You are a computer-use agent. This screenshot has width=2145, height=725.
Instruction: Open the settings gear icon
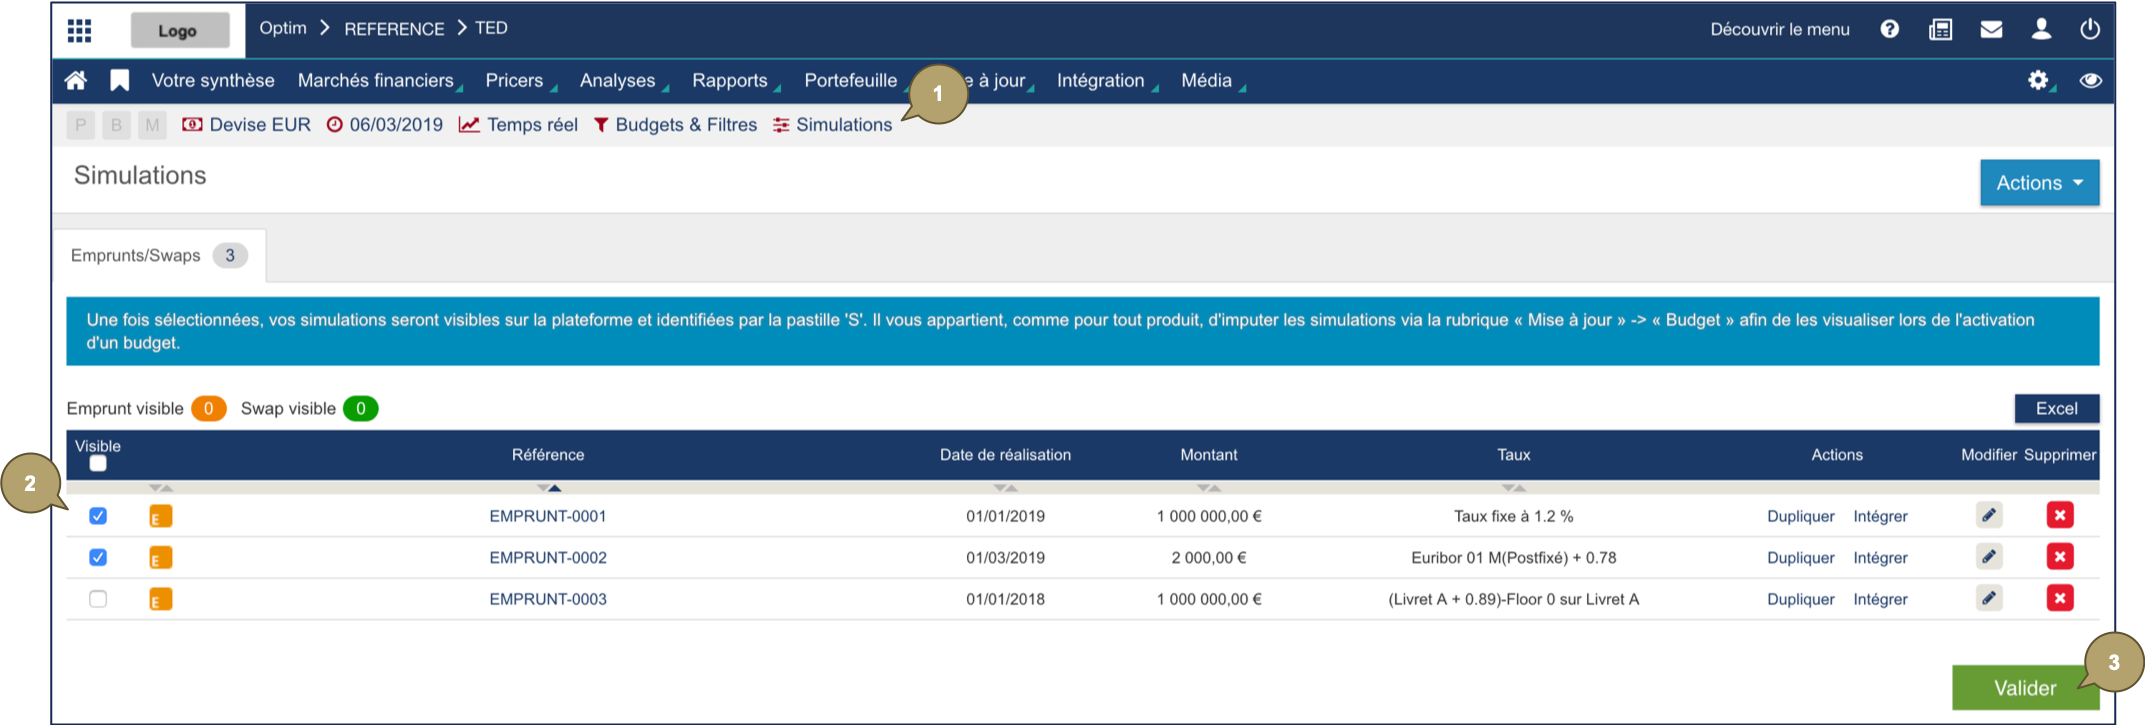point(2038,80)
